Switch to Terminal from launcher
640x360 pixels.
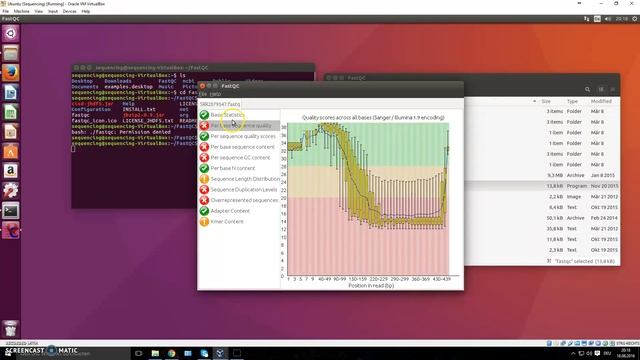11,211
